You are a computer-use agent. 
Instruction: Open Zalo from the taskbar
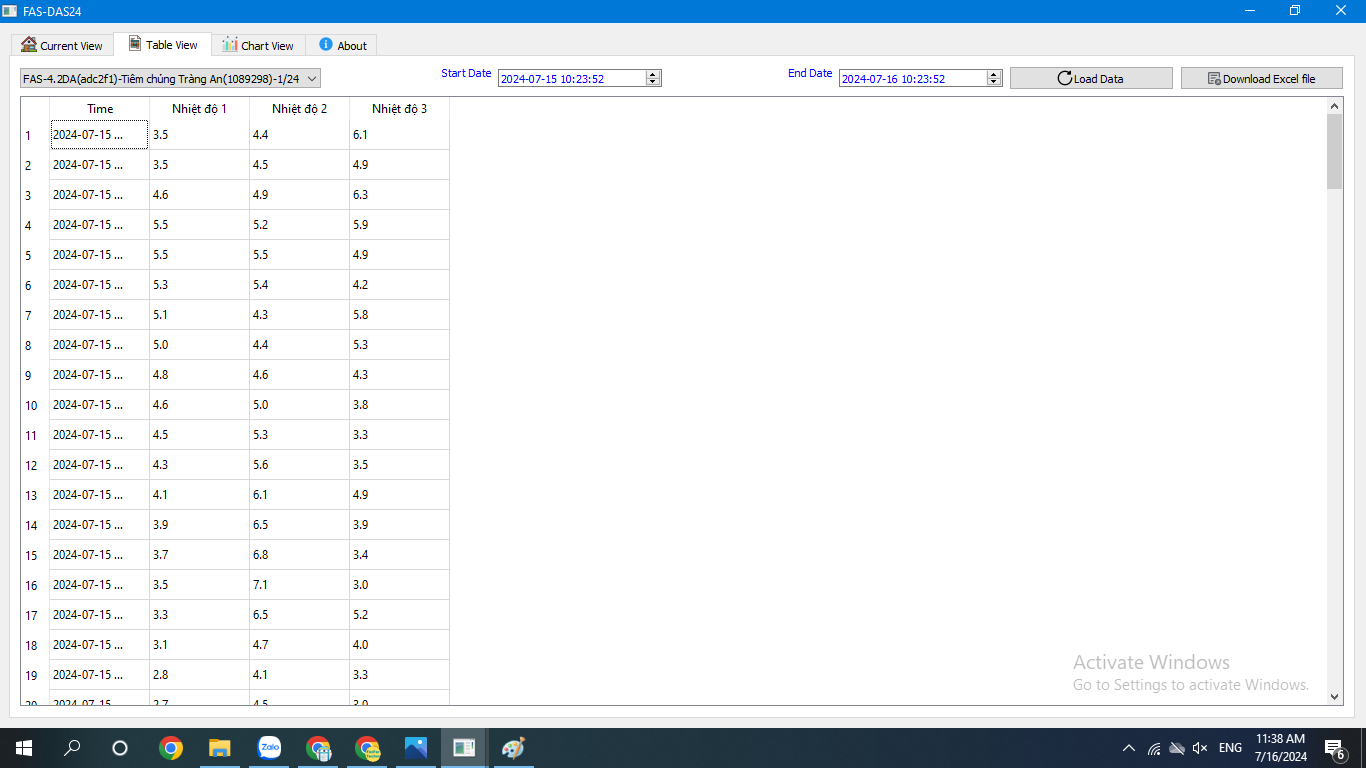[269, 747]
